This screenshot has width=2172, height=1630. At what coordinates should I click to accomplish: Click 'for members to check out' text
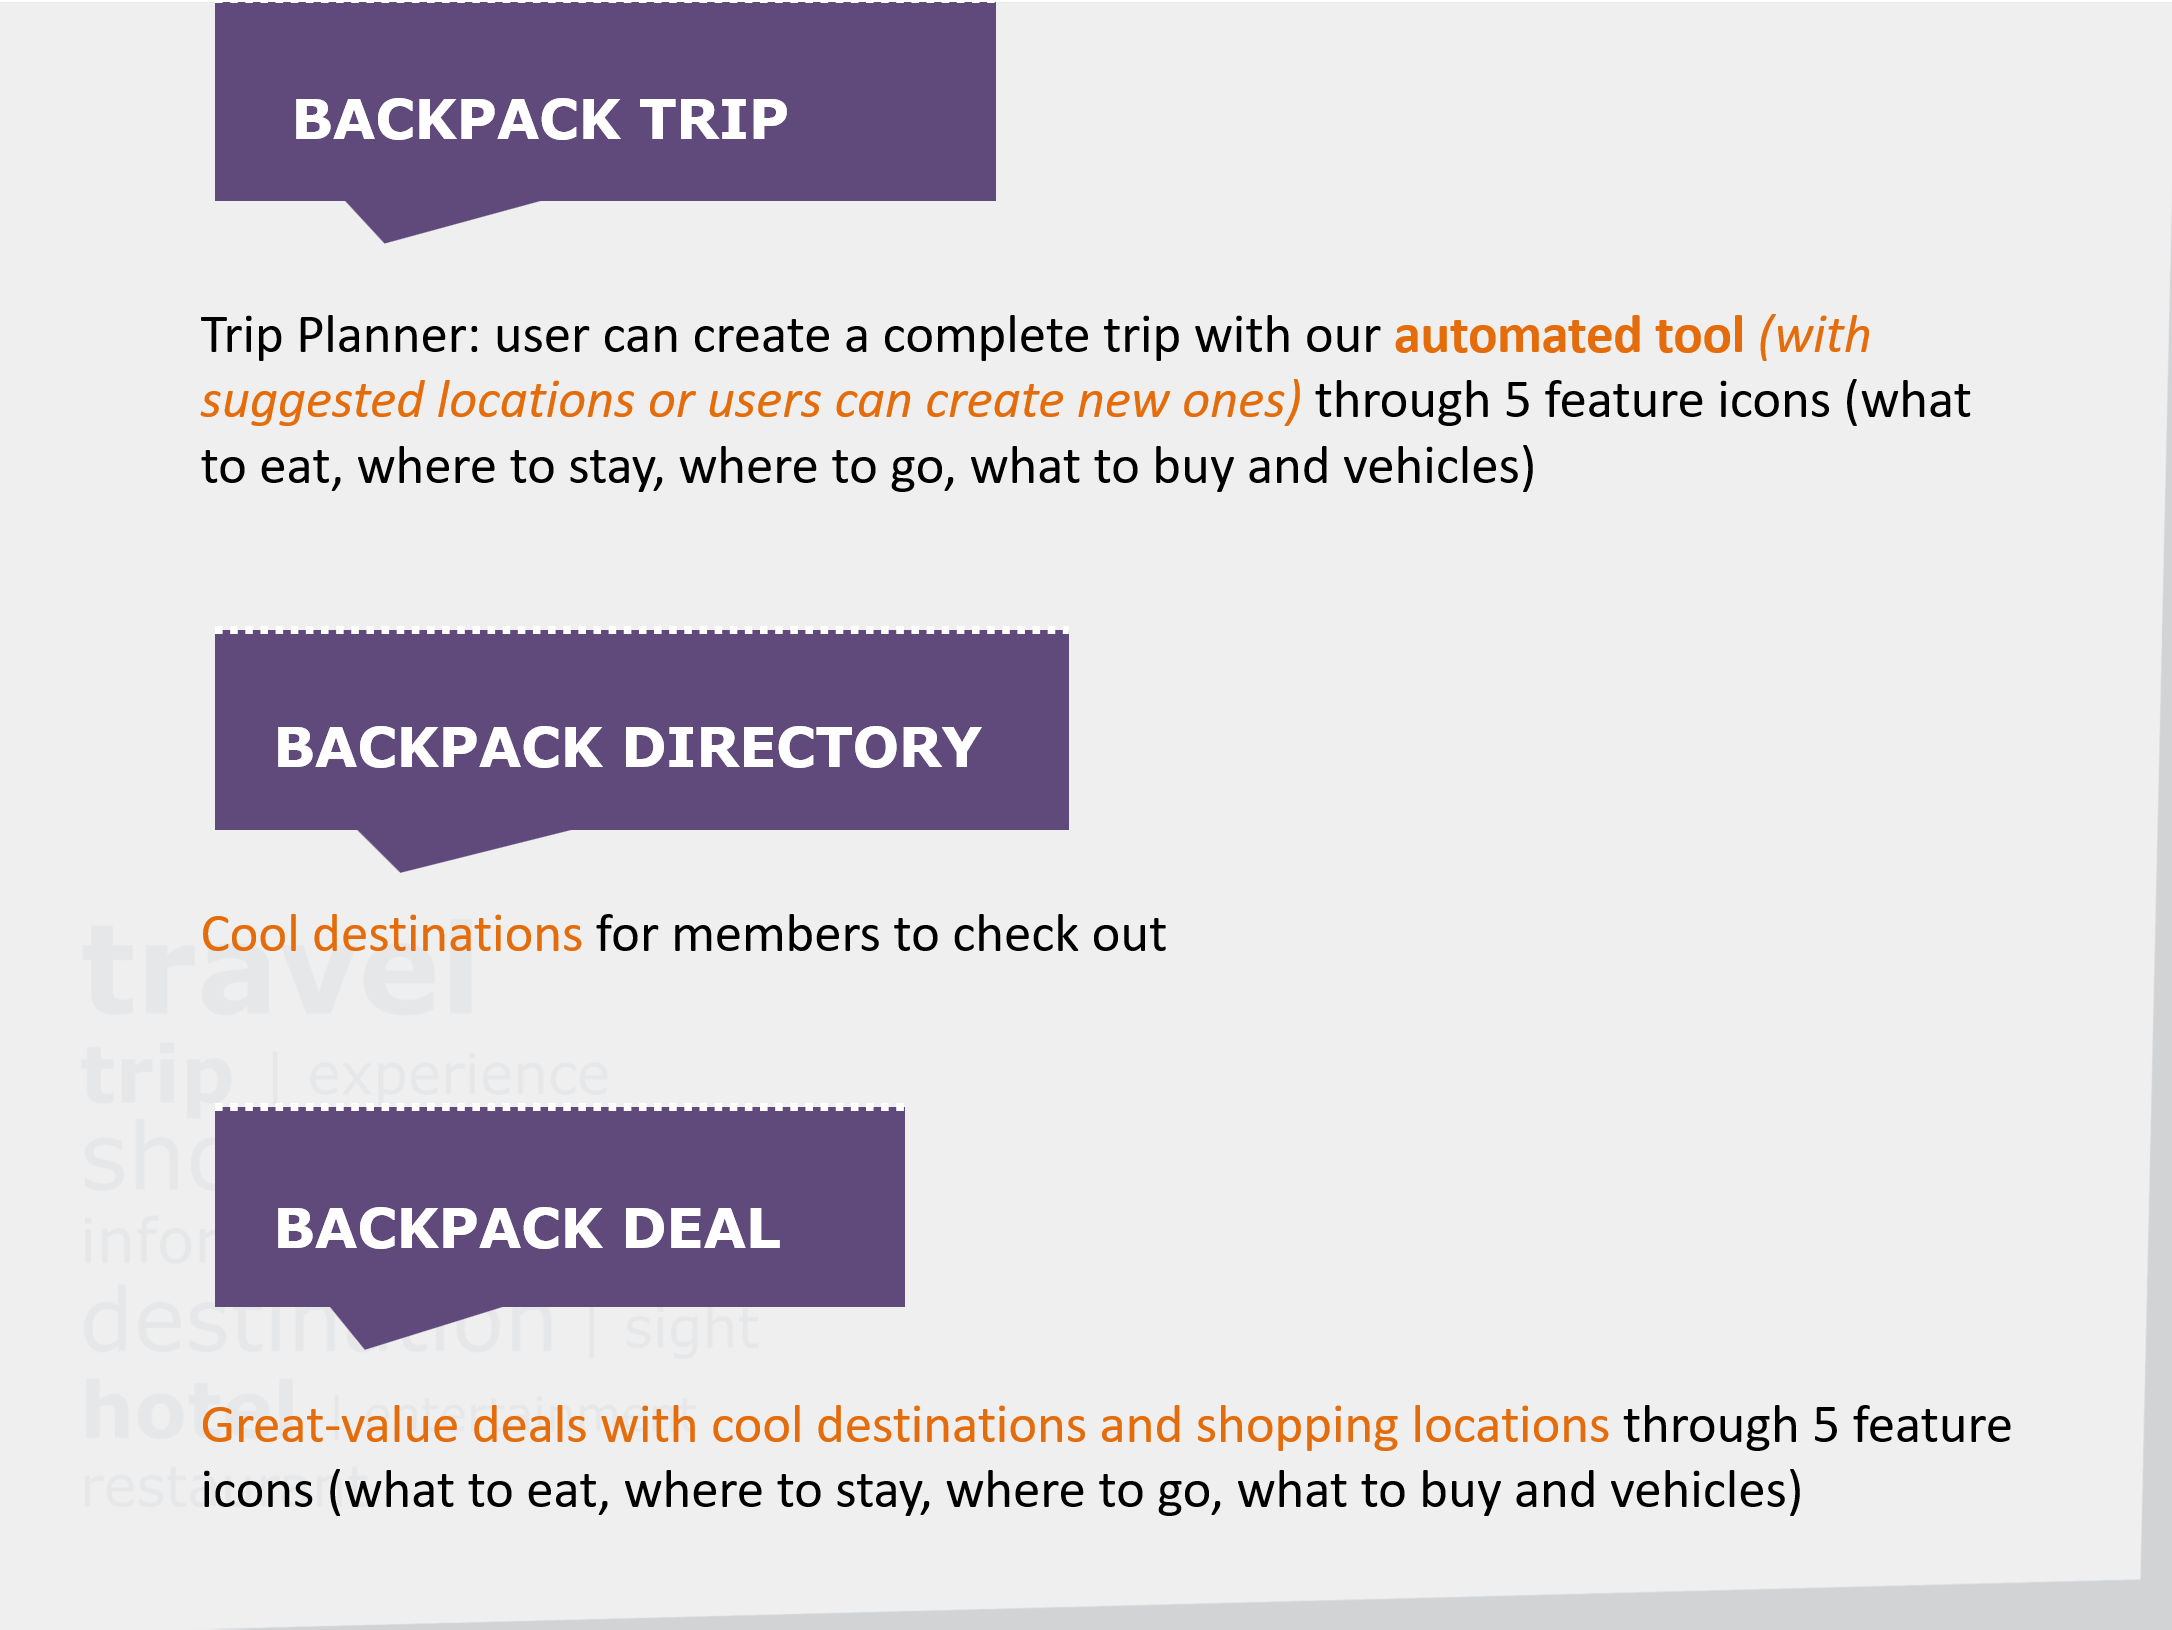pos(880,935)
